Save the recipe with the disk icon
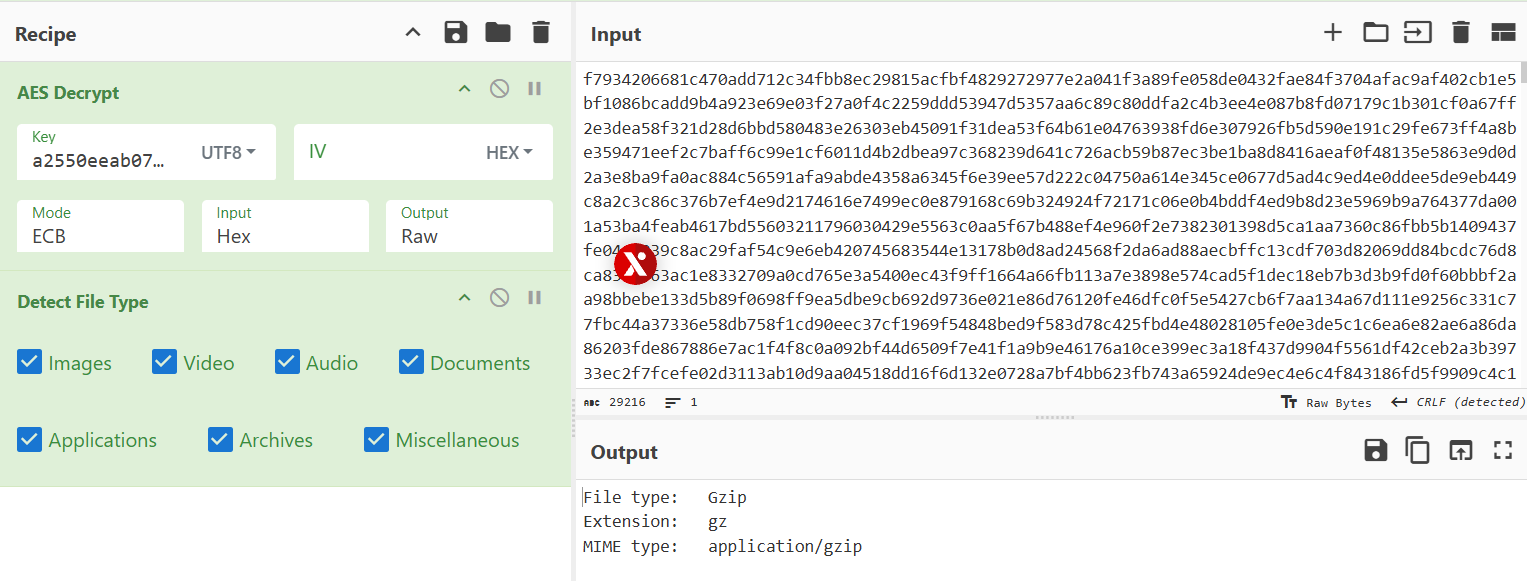Viewport: 1527px width, 581px height. coord(456,33)
